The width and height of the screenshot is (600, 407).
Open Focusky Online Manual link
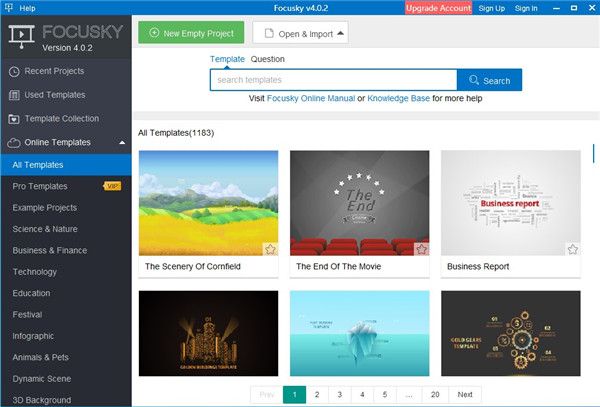pos(311,98)
